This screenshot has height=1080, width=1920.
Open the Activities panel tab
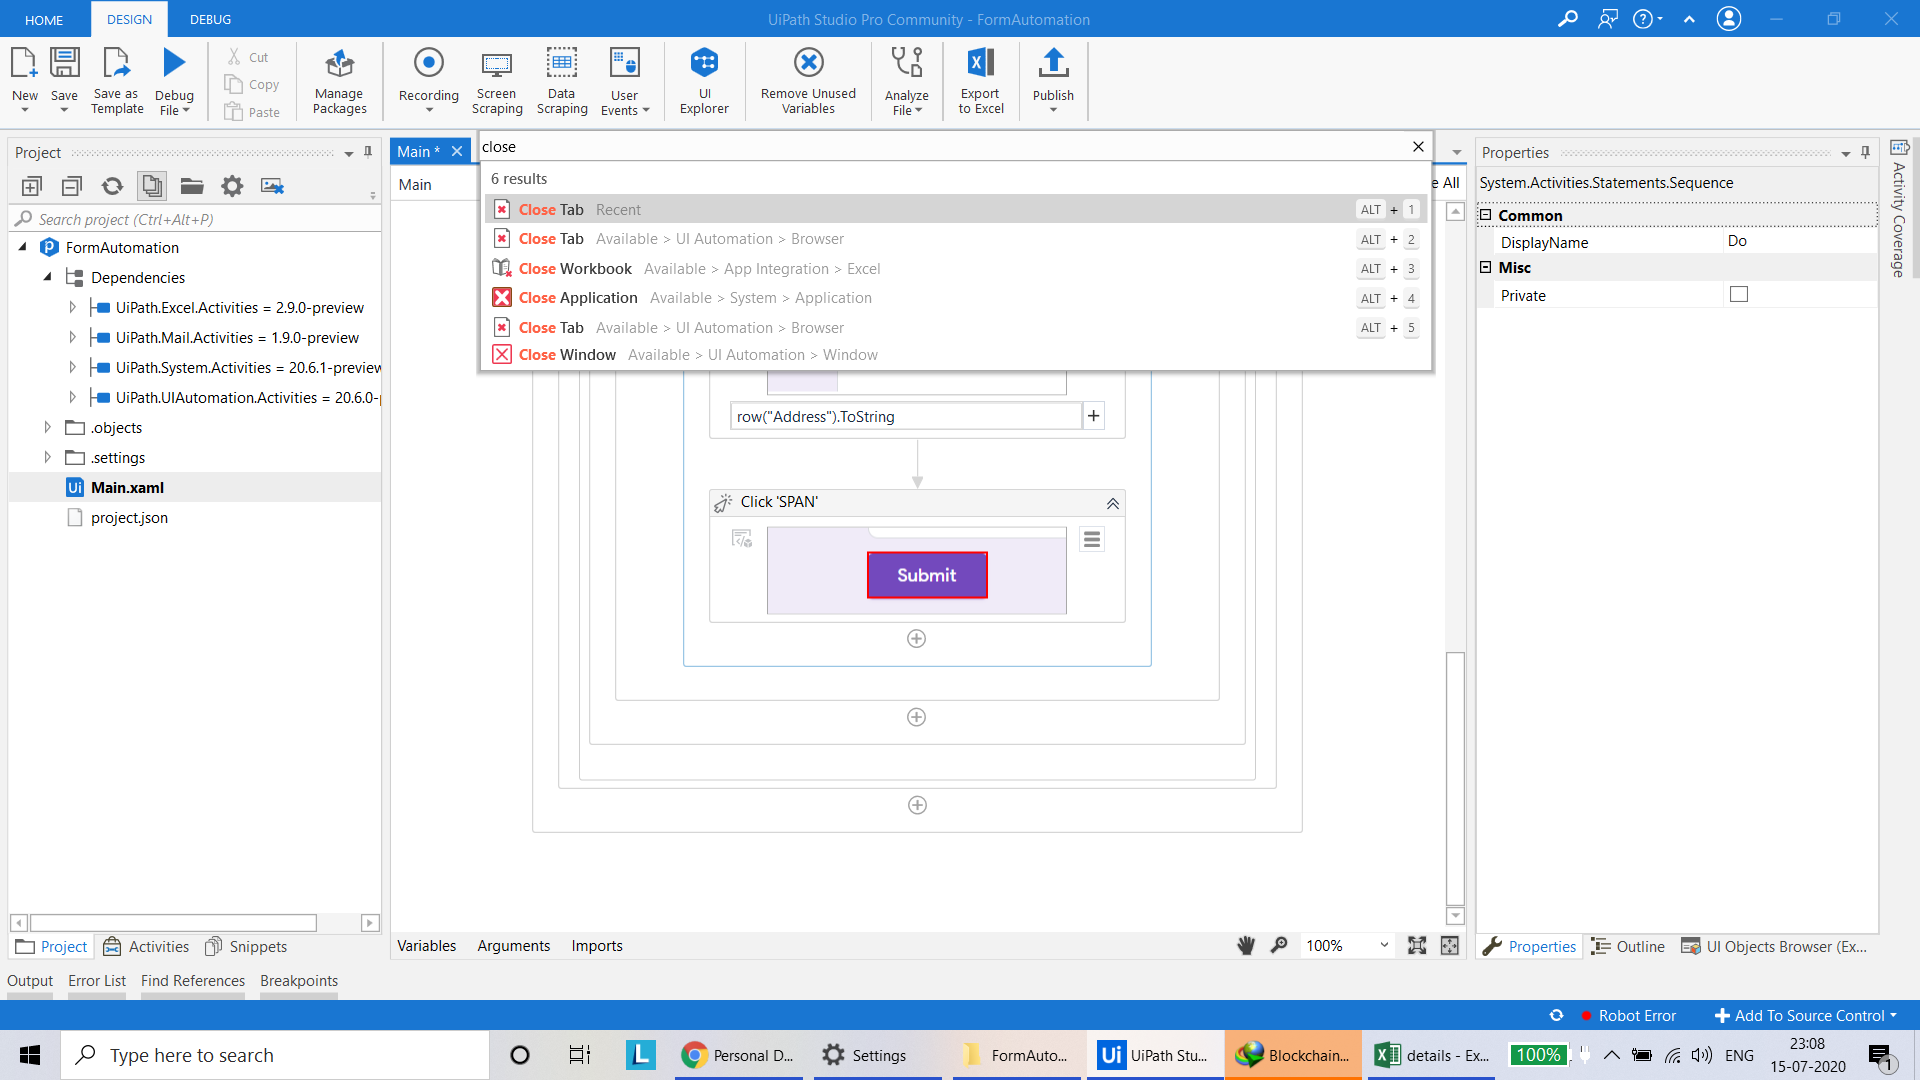(146, 947)
